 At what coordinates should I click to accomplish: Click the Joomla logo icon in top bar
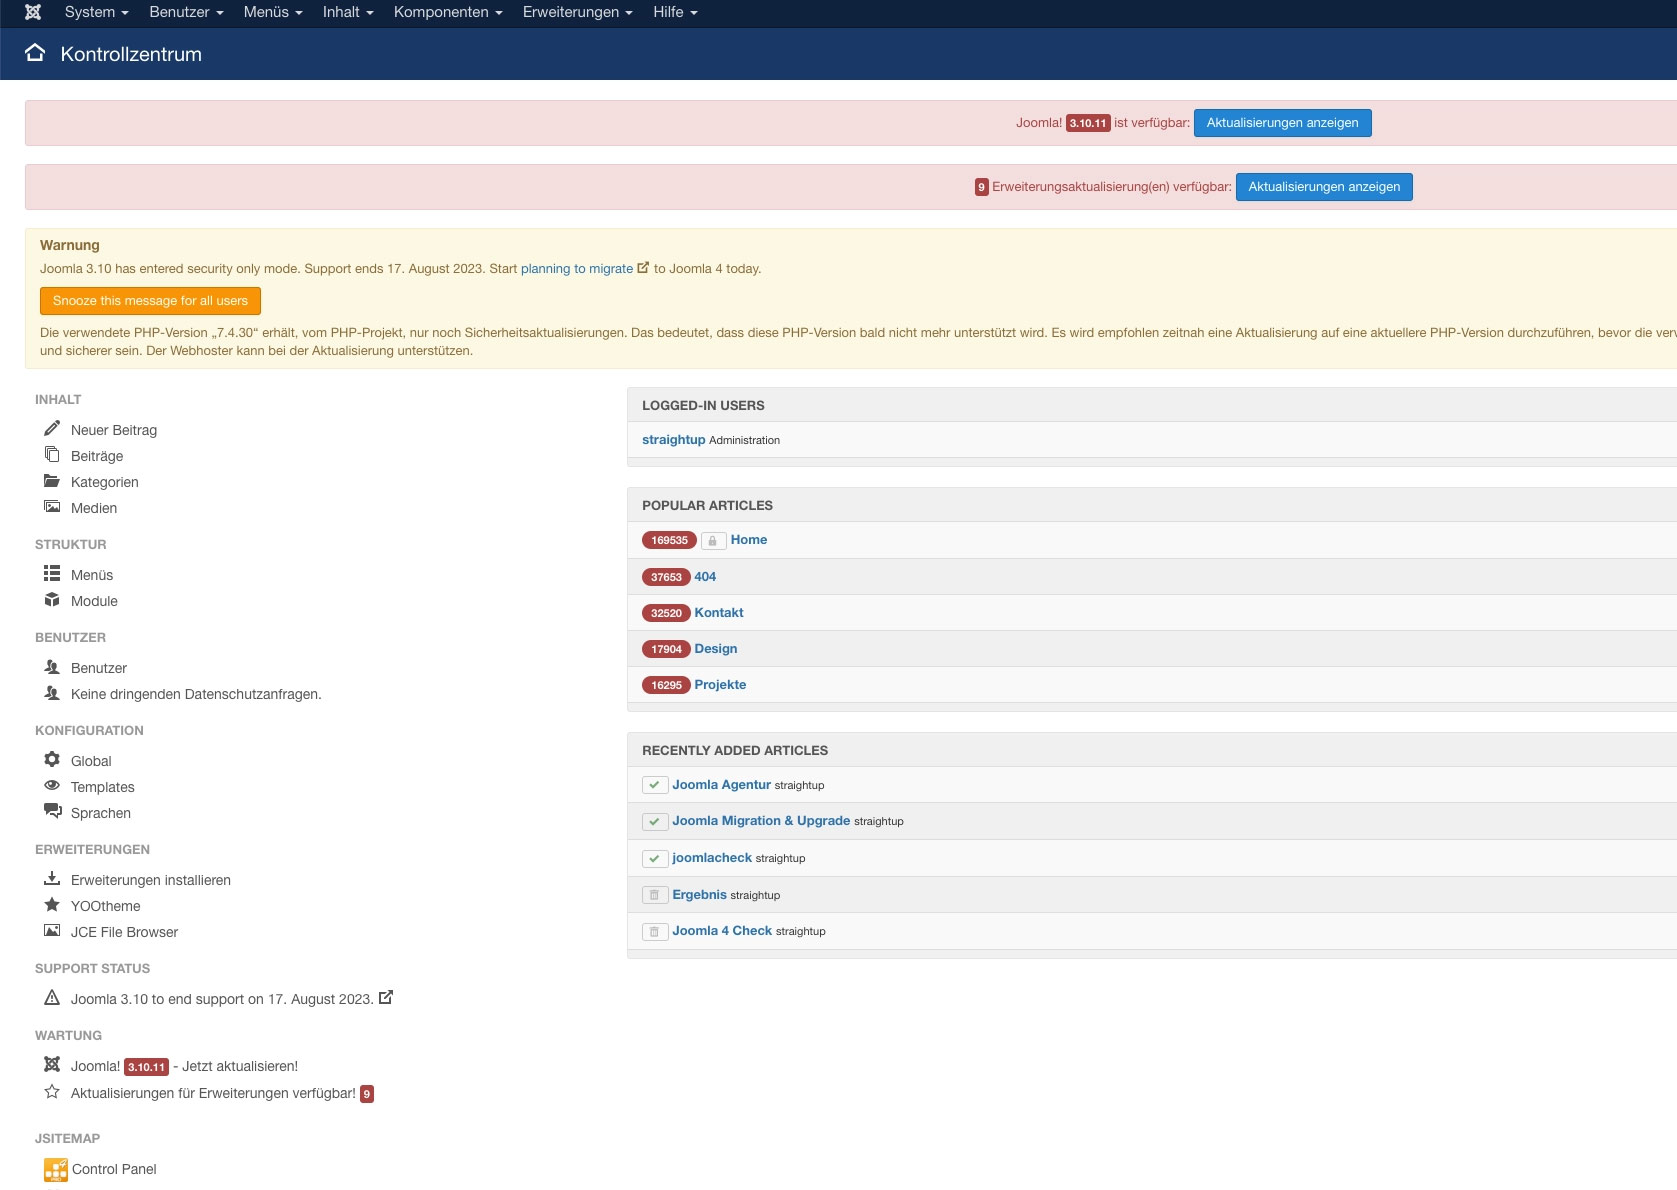tap(33, 12)
